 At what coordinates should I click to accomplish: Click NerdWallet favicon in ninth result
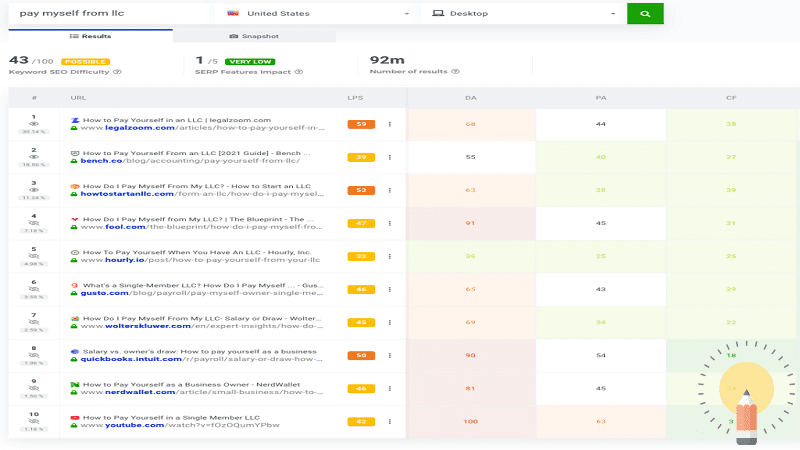(x=75, y=385)
